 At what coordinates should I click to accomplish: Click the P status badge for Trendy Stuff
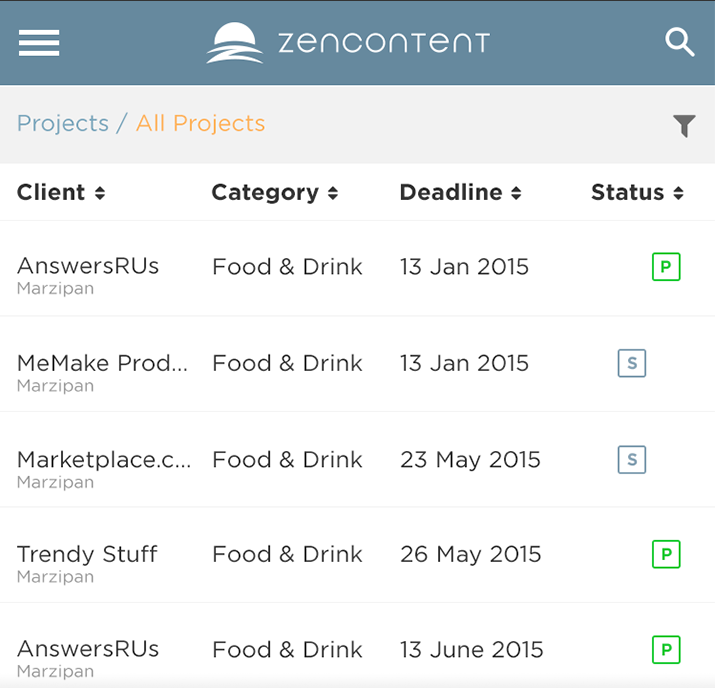666,554
